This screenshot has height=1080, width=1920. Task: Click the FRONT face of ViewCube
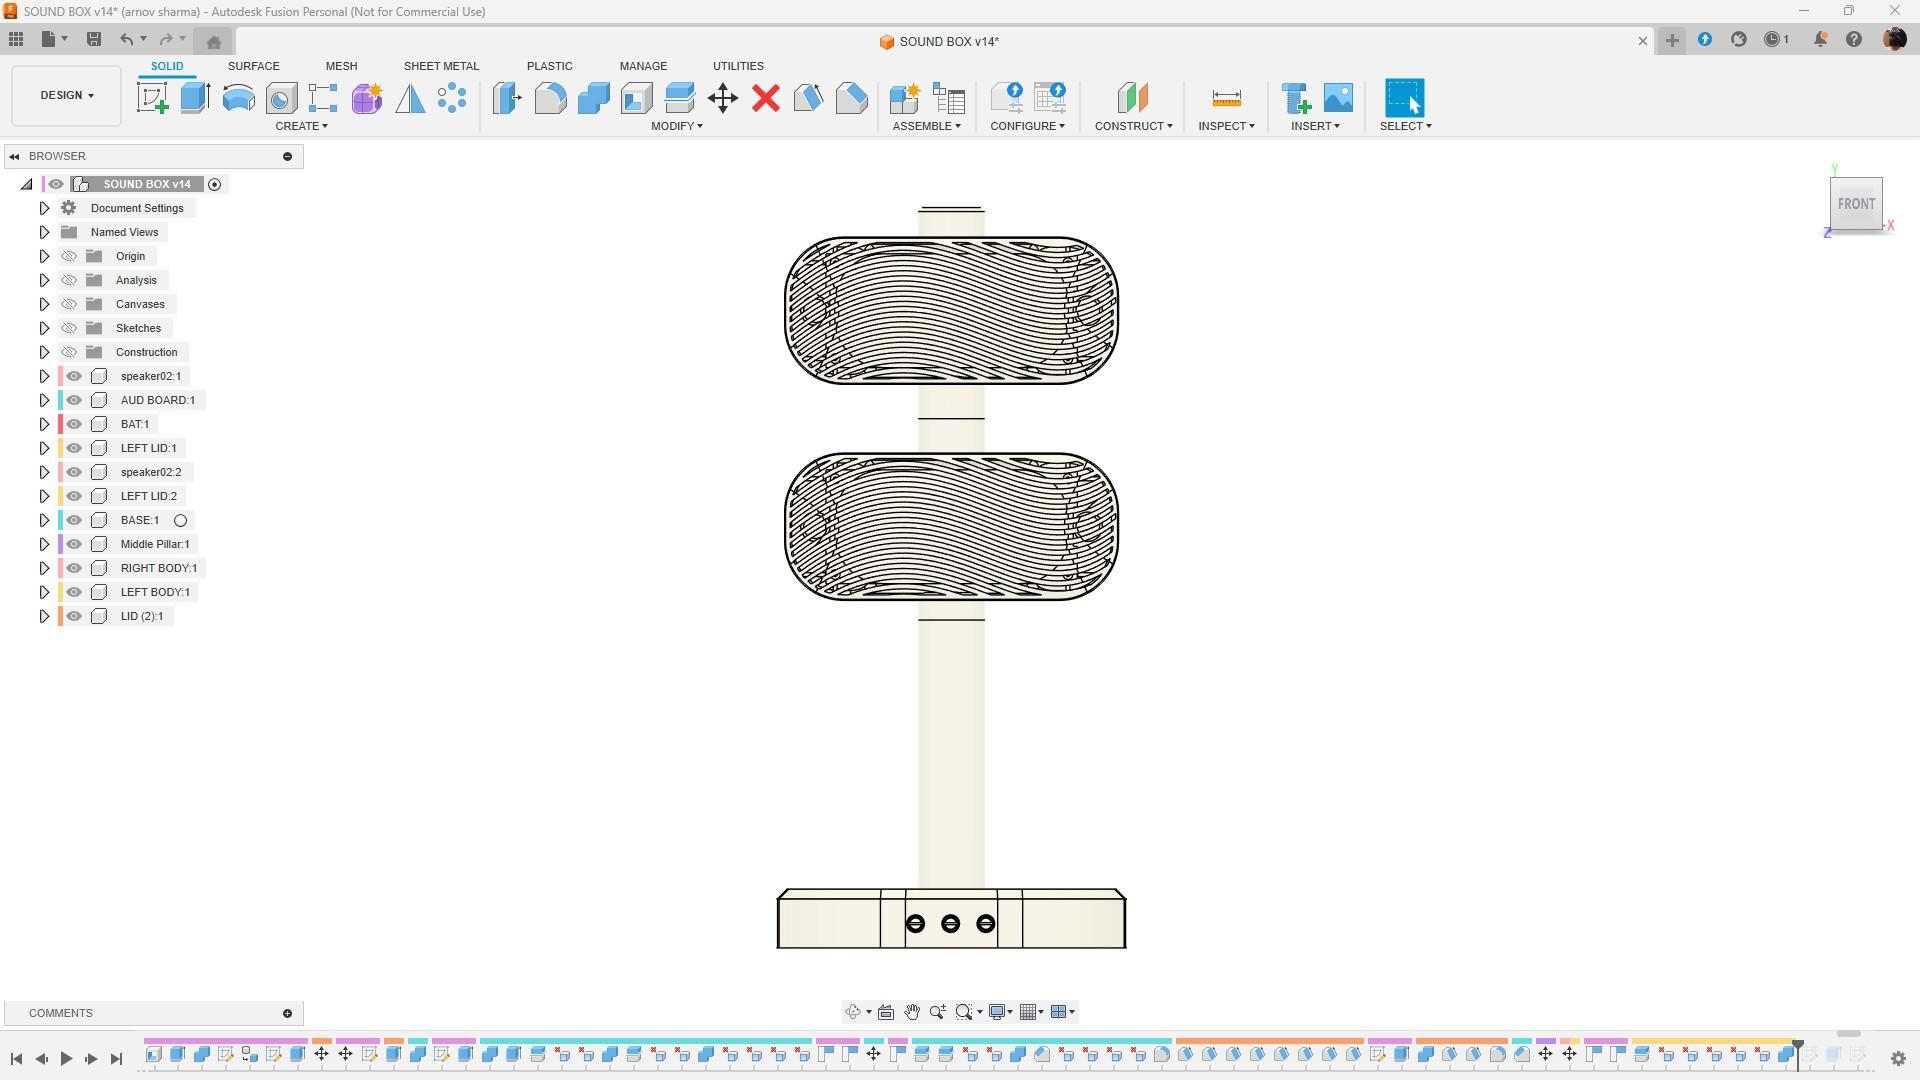coord(1856,204)
